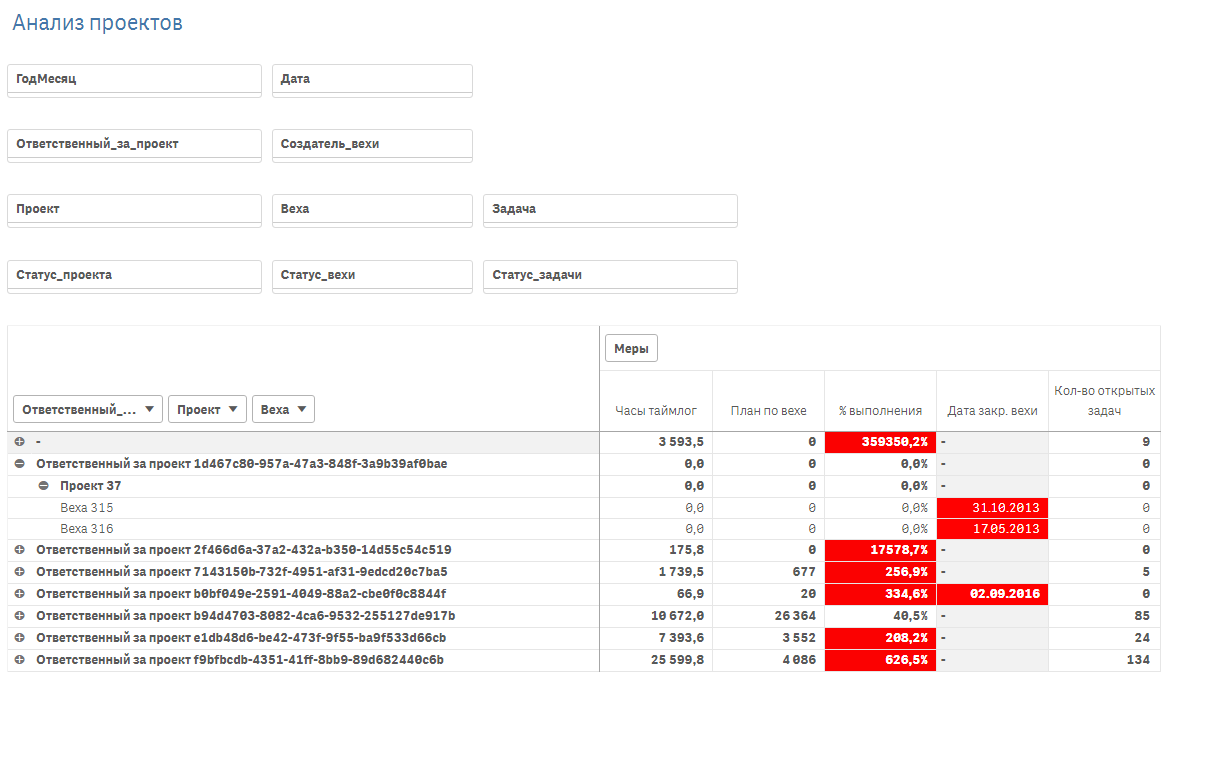Open the "Проект" column dropdown
This screenshot has width=1225, height=767.
(x=207, y=408)
